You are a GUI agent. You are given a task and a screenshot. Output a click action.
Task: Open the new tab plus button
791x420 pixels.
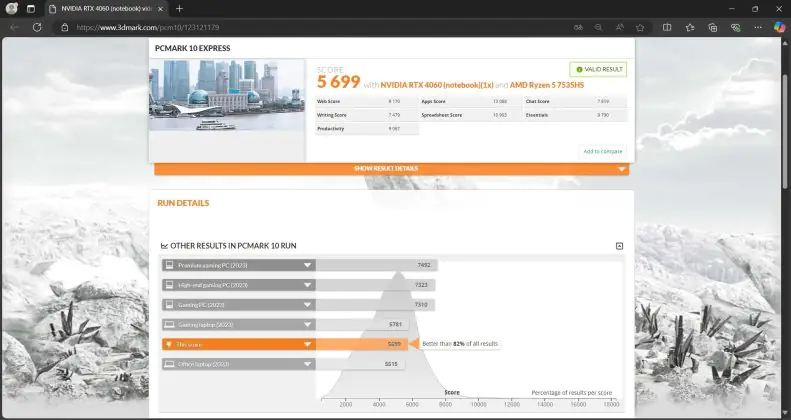(180, 9)
